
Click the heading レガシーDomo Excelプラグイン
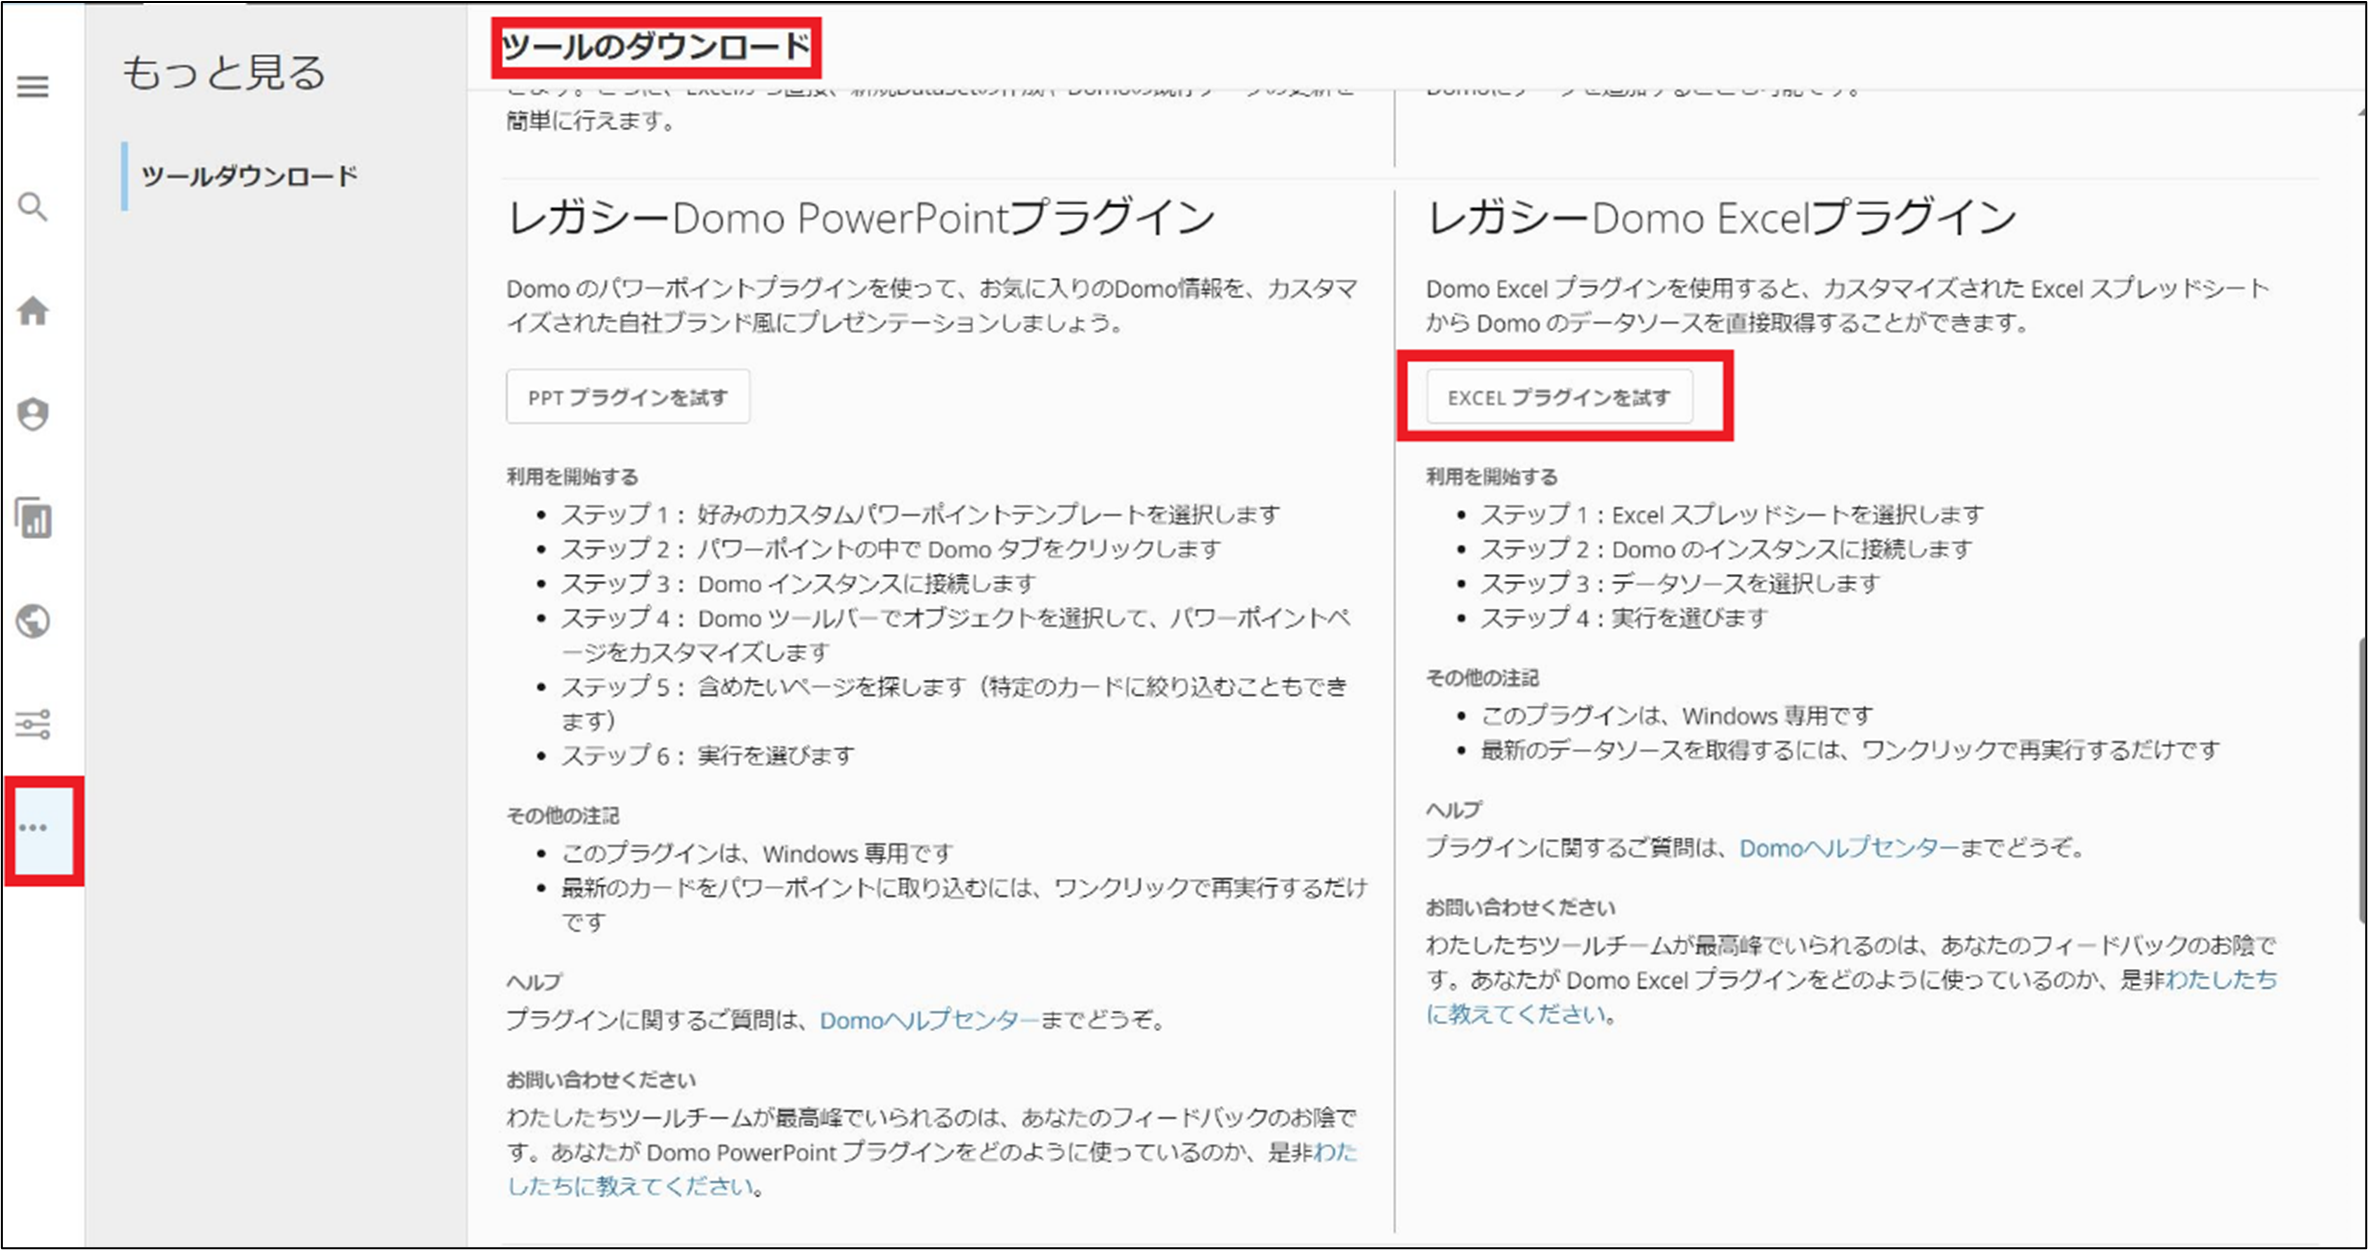click(x=1722, y=218)
